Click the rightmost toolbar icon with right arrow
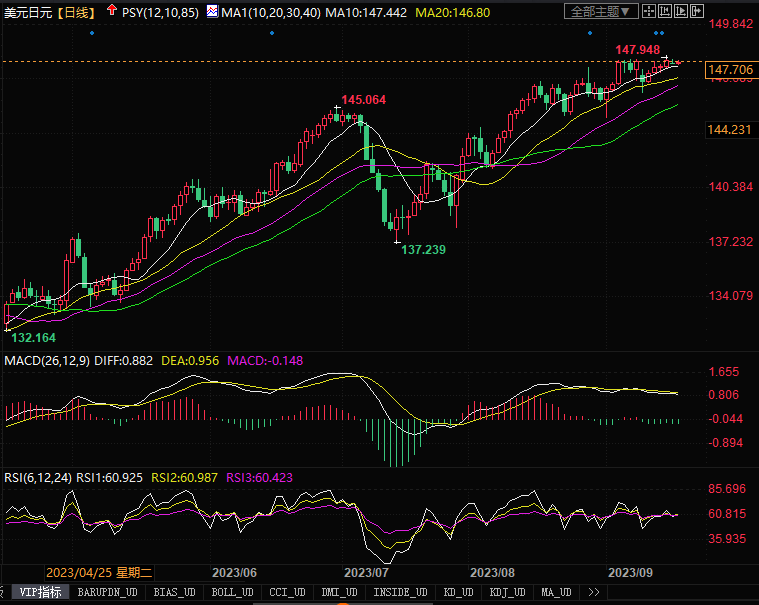 tap(699, 12)
